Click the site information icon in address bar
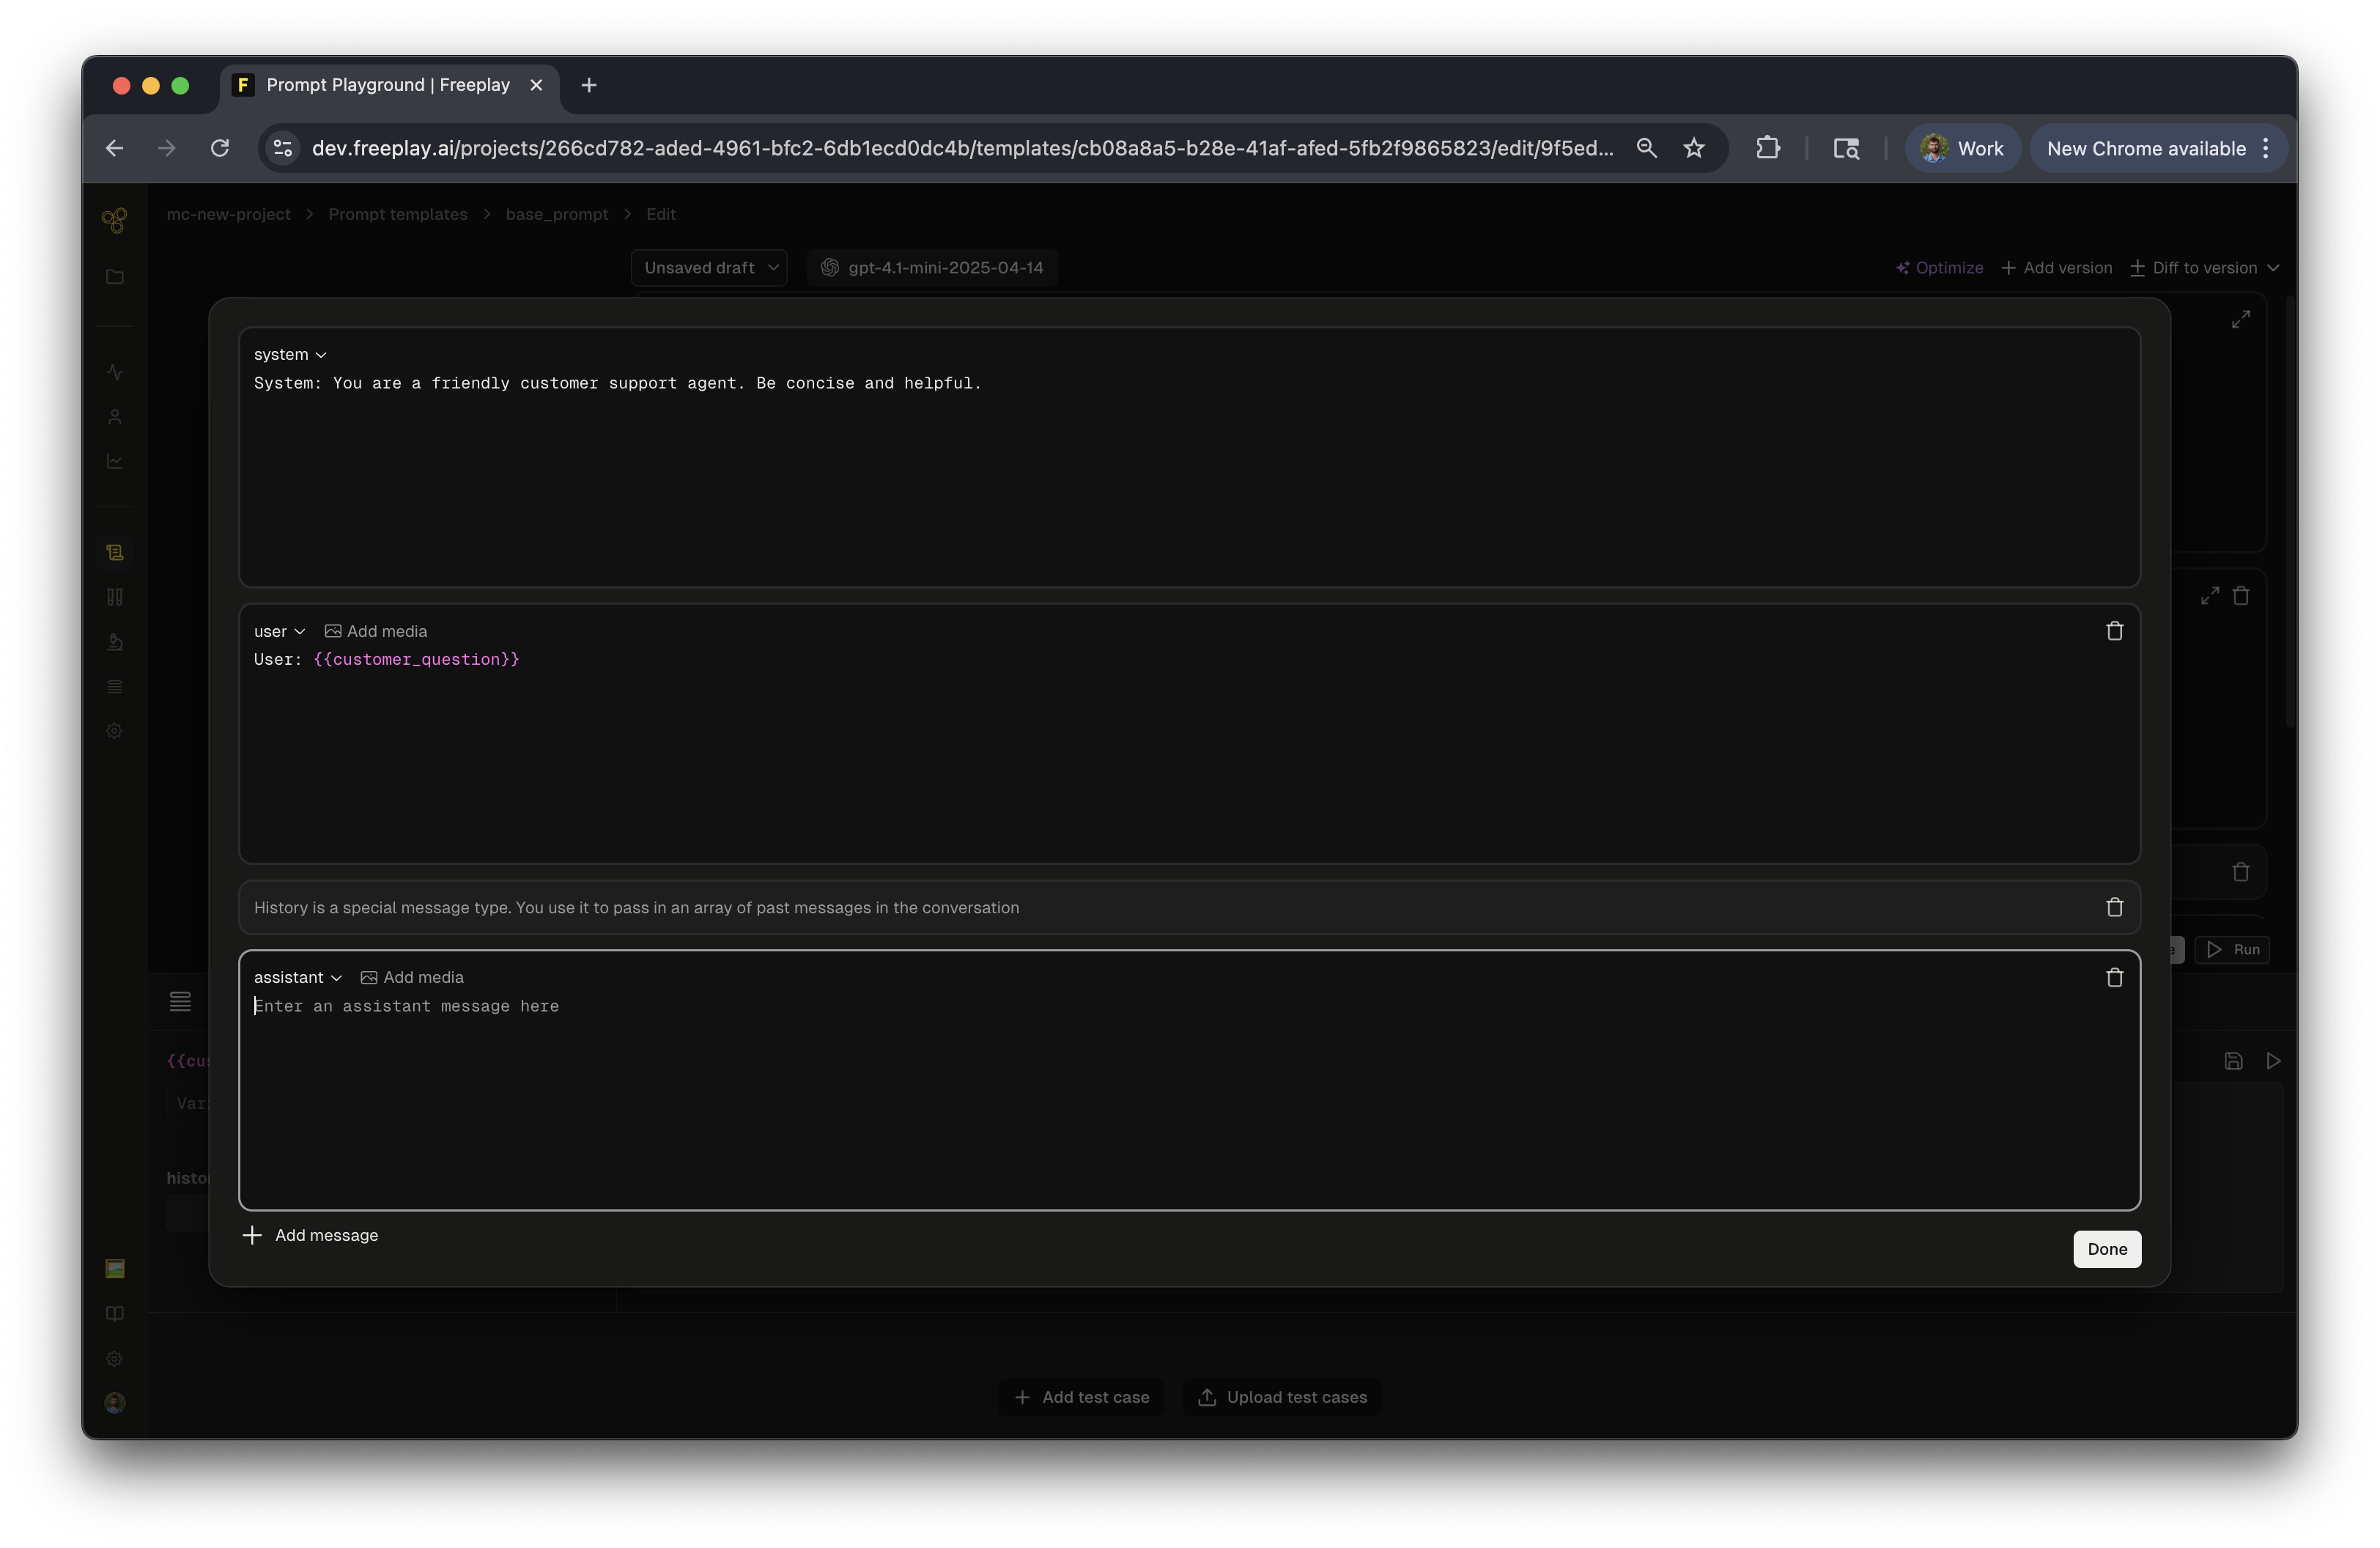This screenshot has height=1548, width=2380. click(283, 148)
